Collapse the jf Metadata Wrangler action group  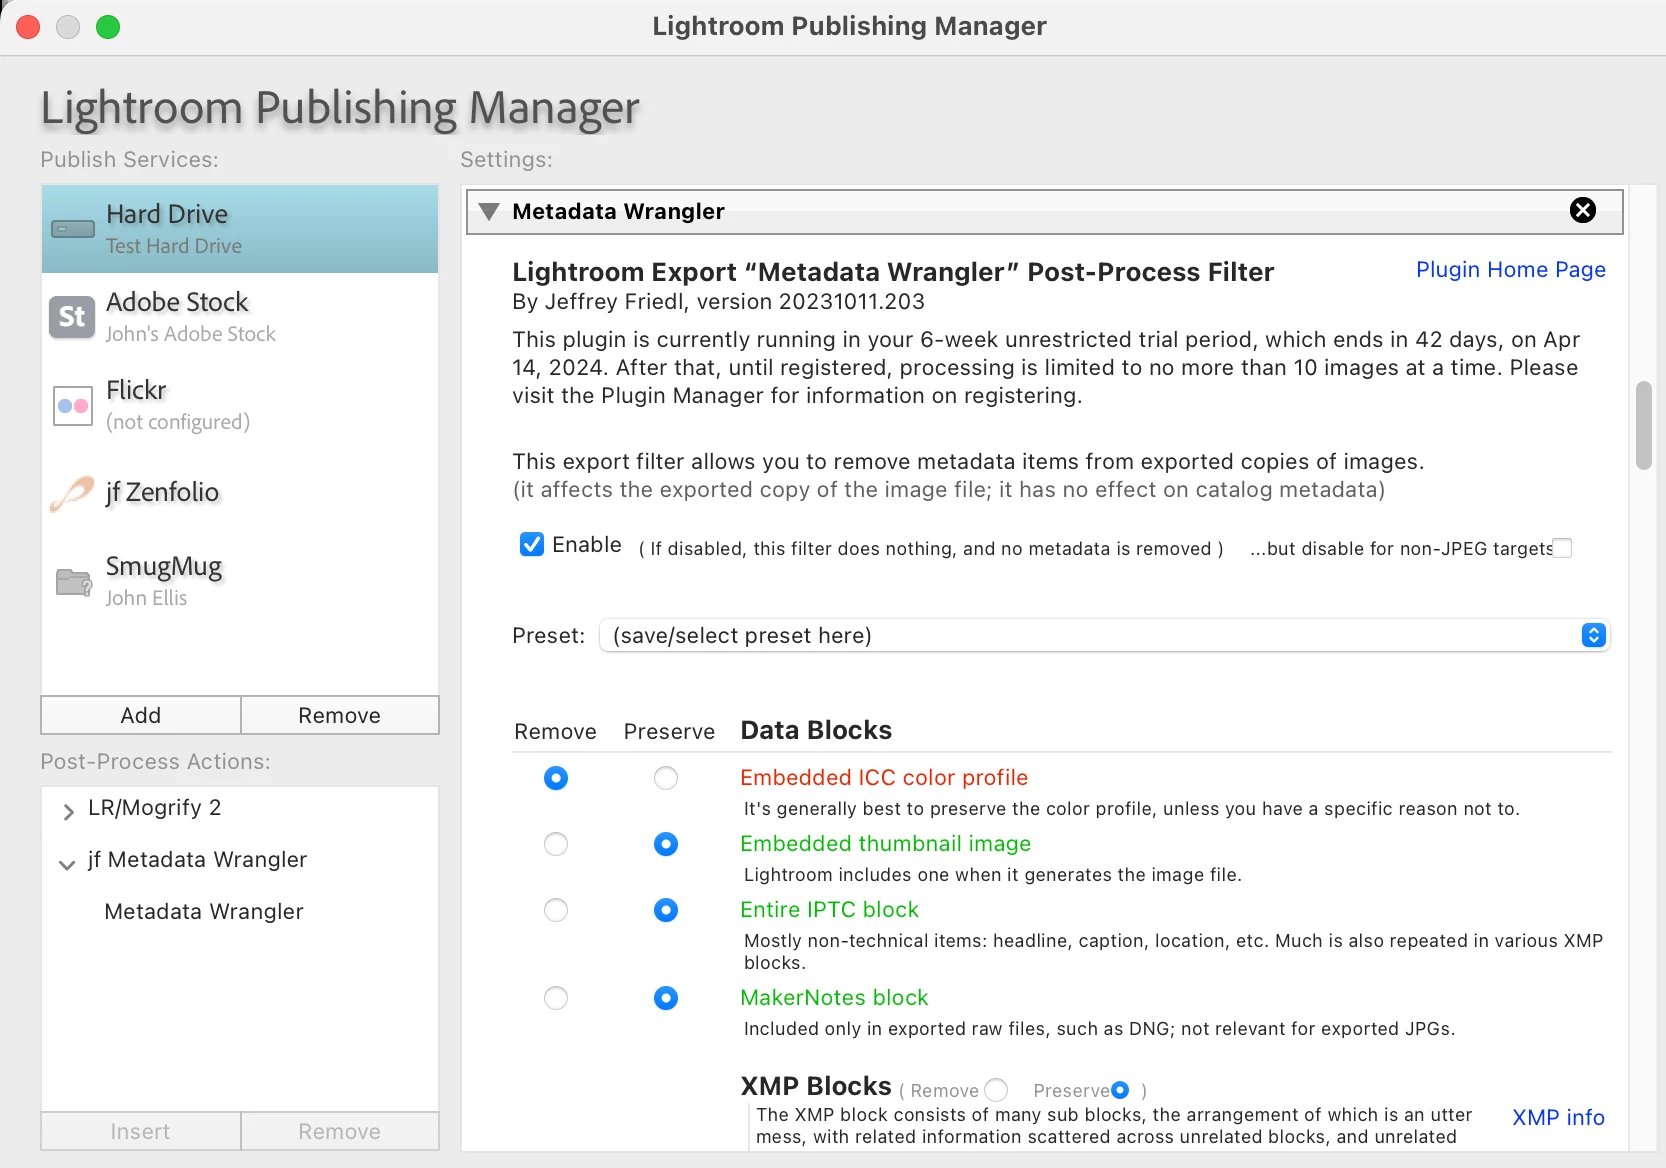click(x=67, y=864)
